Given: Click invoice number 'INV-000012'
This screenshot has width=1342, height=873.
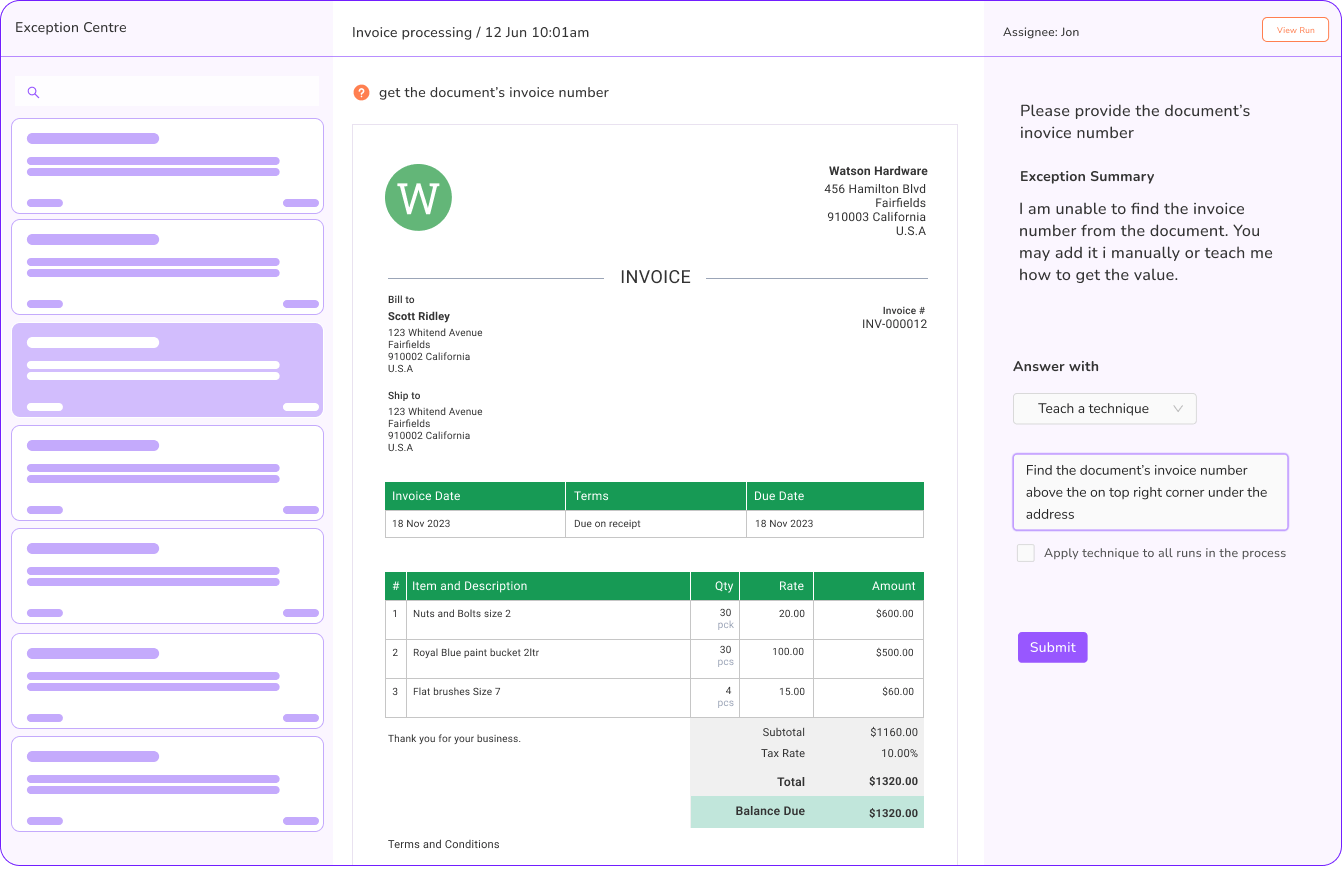Looking at the screenshot, I should tap(894, 324).
